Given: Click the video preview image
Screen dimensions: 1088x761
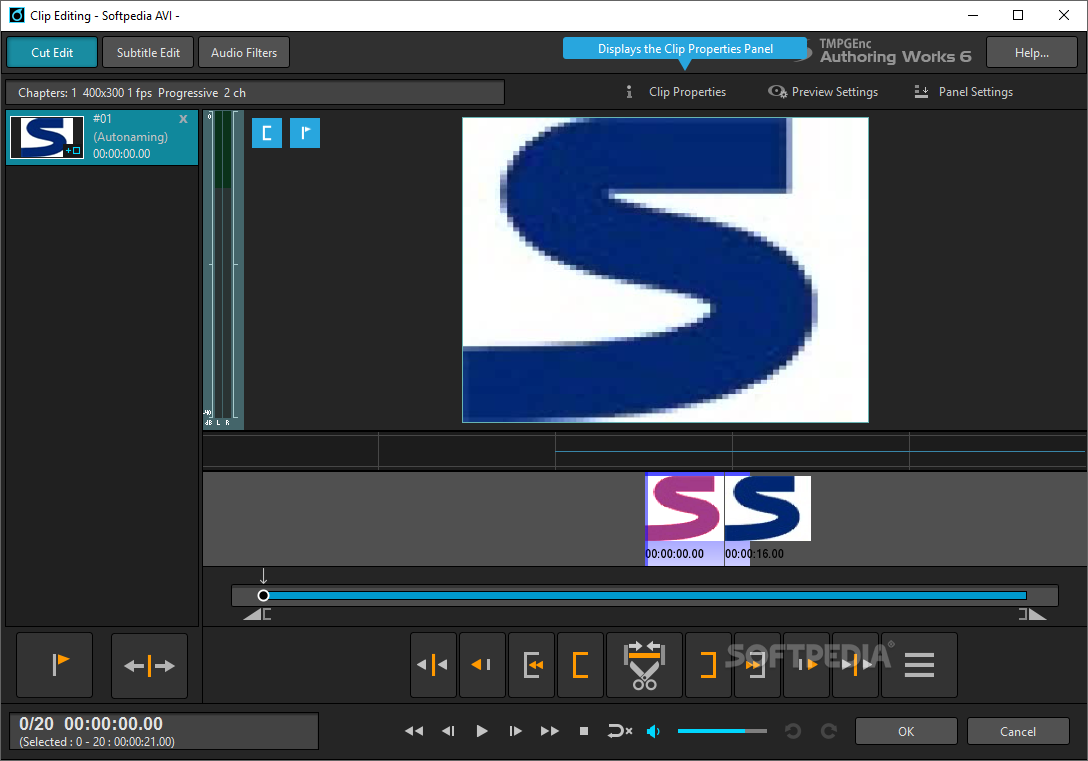Looking at the screenshot, I should 665,269.
